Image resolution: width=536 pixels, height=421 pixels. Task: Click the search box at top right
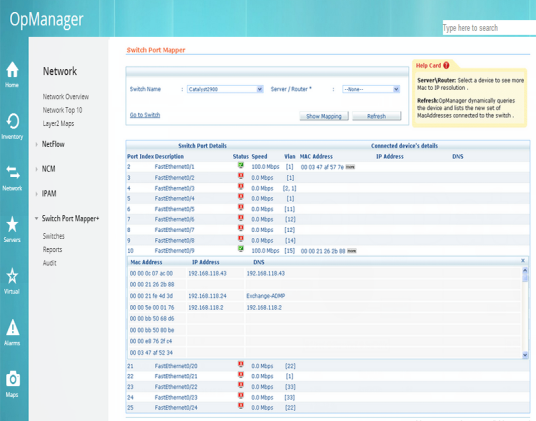click(489, 28)
